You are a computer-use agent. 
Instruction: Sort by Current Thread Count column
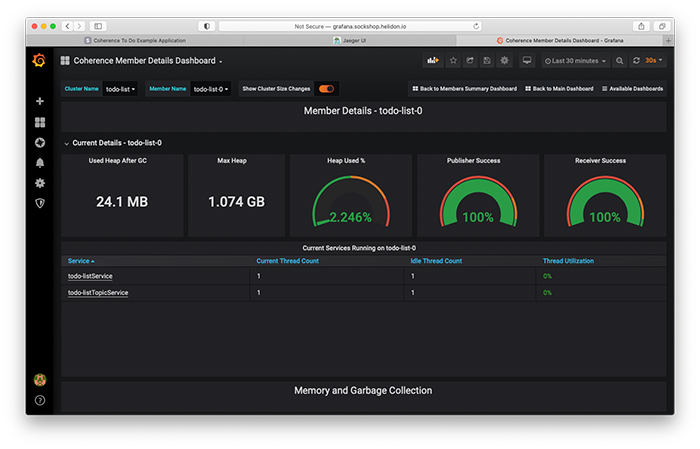click(x=288, y=261)
